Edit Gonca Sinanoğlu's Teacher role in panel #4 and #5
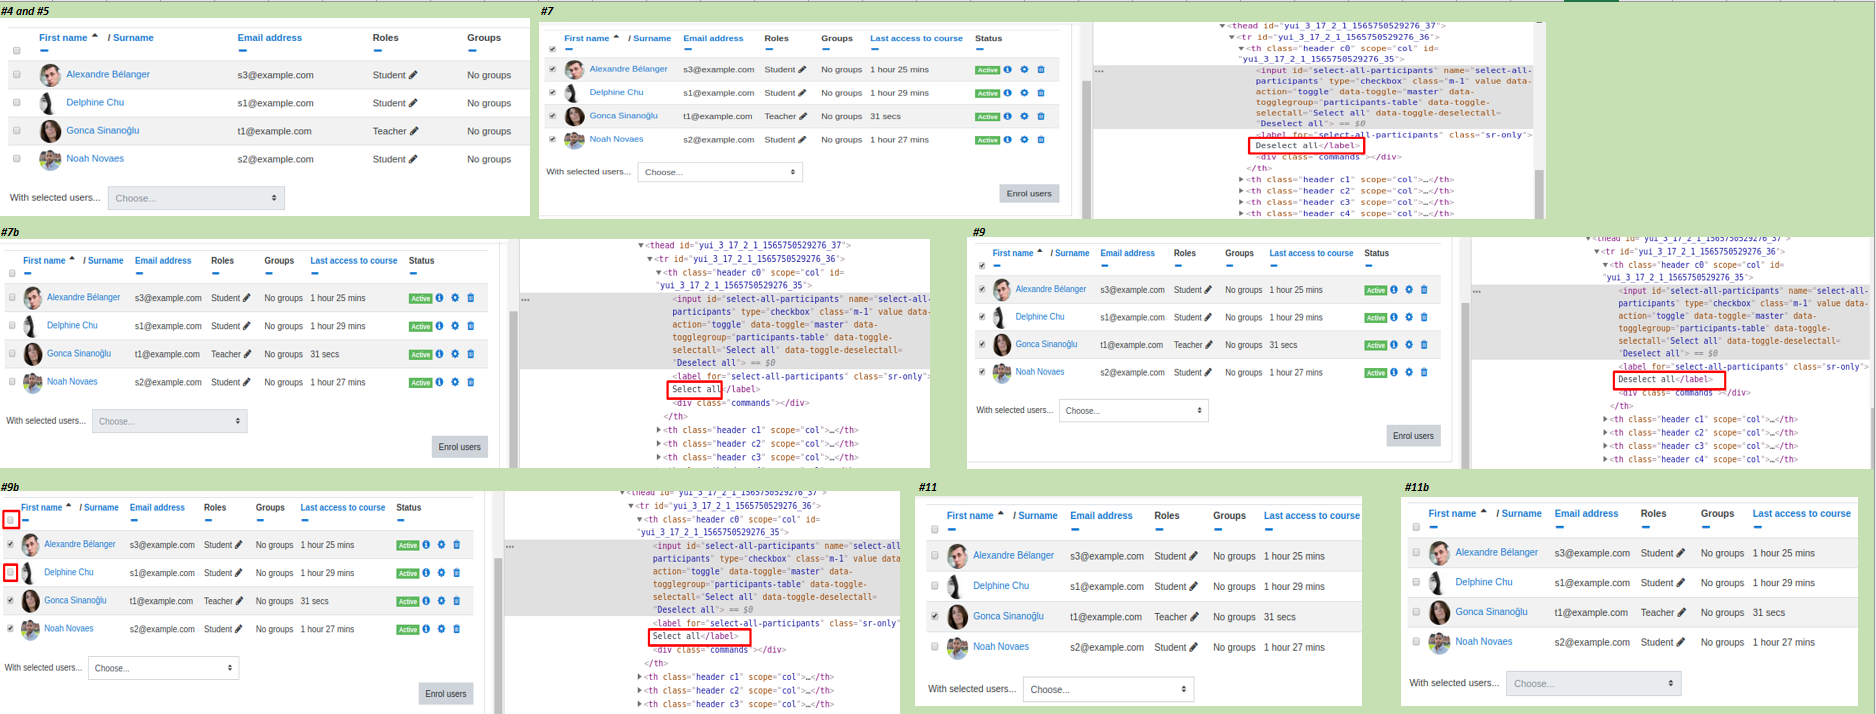This screenshot has height=714, width=1876. coord(414,131)
